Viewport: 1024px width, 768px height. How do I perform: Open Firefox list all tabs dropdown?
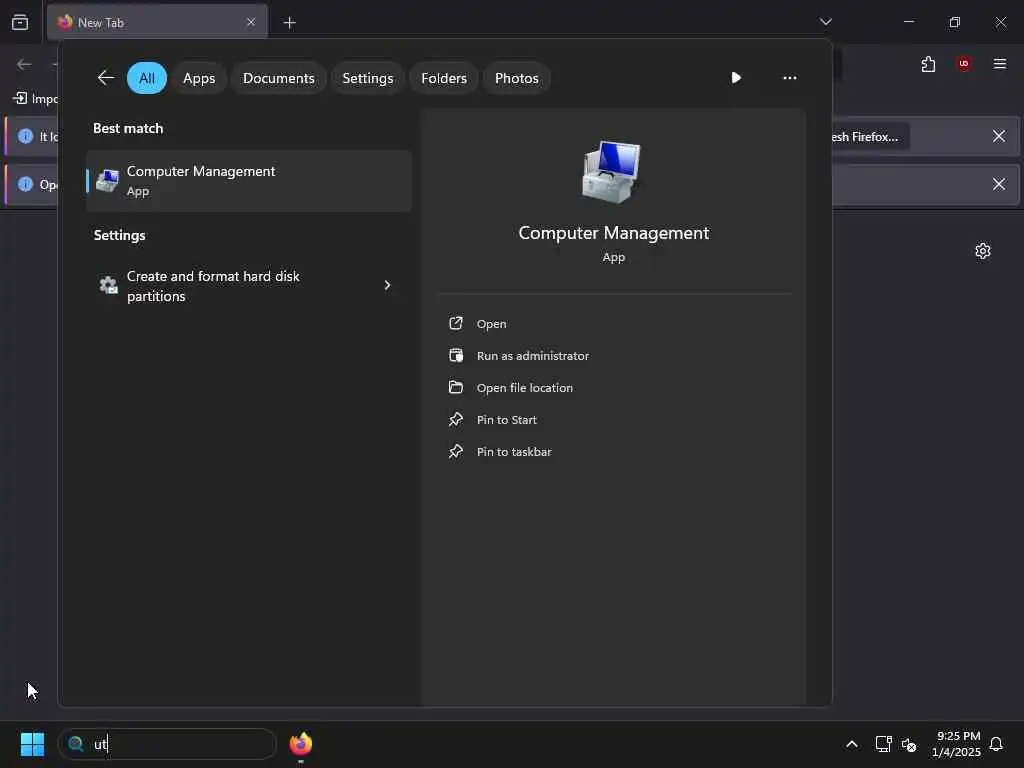coord(825,22)
